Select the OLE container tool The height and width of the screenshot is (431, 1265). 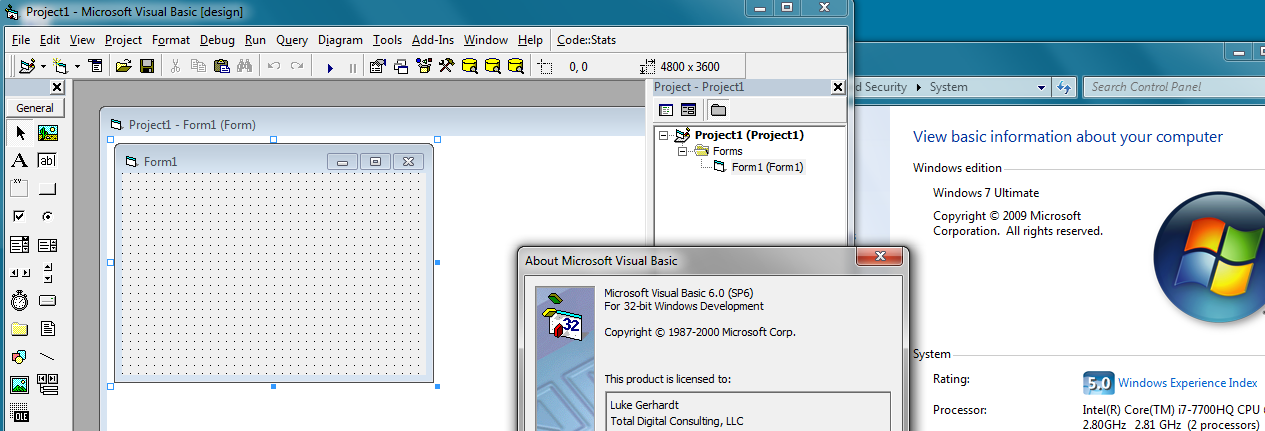[19, 412]
